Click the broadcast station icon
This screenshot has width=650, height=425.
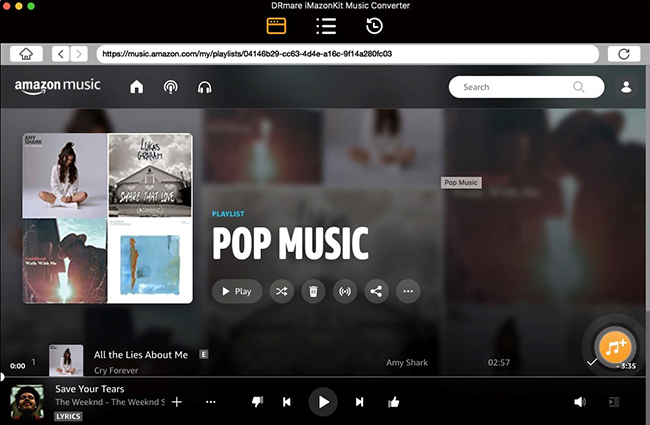(x=345, y=291)
